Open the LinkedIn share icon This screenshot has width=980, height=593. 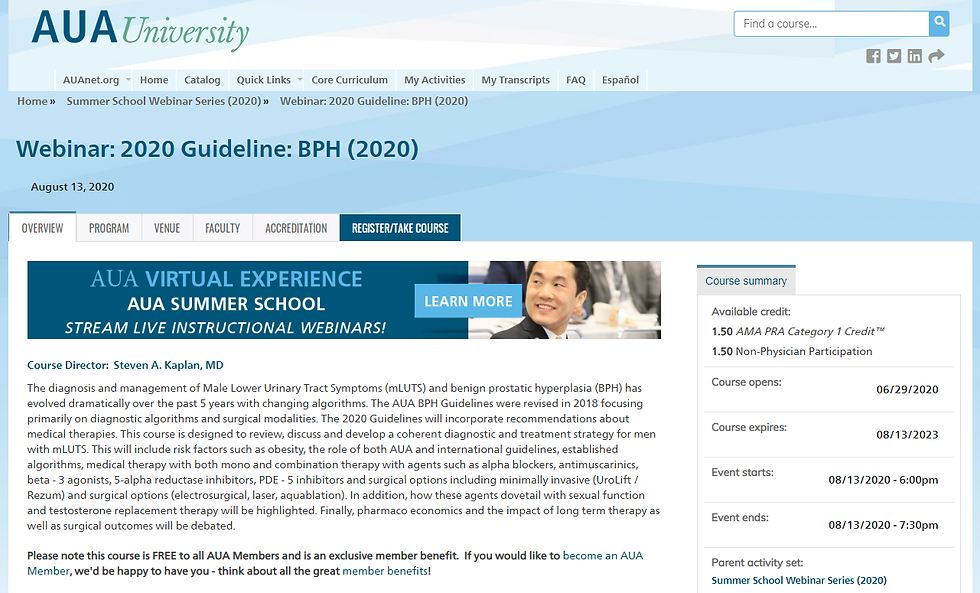pos(914,56)
